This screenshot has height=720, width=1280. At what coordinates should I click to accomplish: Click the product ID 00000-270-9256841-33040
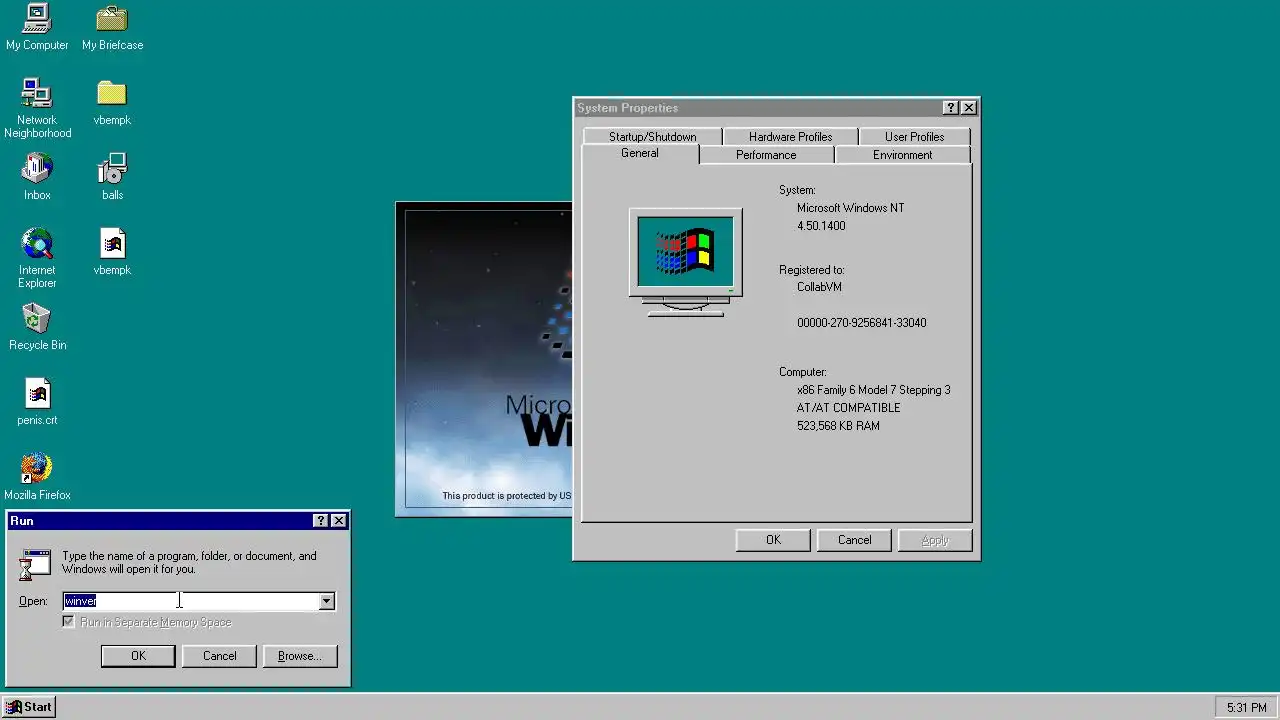(861, 323)
